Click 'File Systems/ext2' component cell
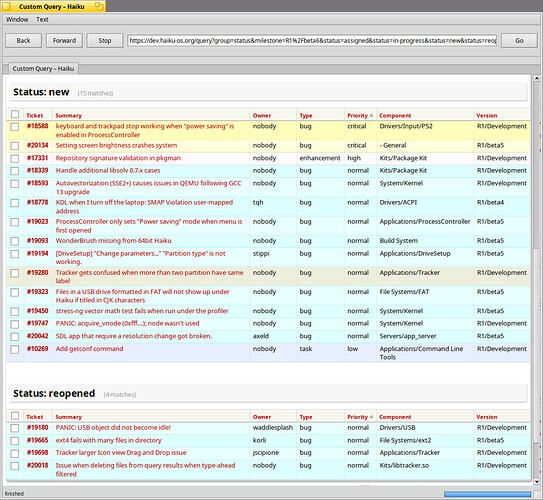This screenshot has width=543, height=500. pos(406,440)
